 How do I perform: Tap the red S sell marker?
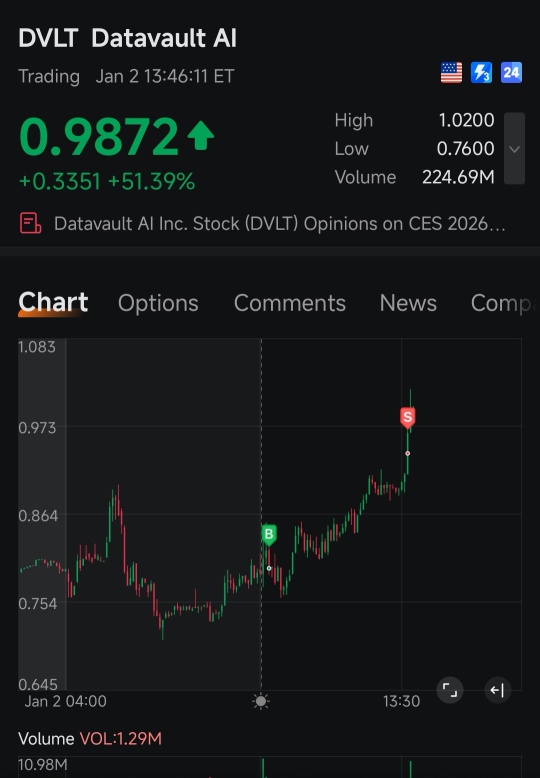click(407, 418)
